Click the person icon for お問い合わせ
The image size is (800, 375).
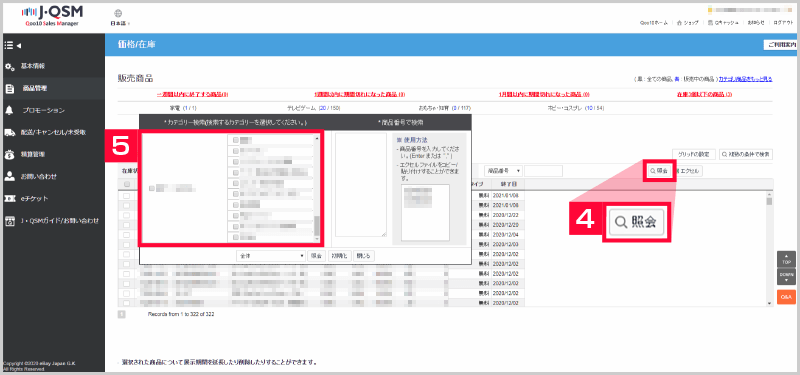coord(9,177)
